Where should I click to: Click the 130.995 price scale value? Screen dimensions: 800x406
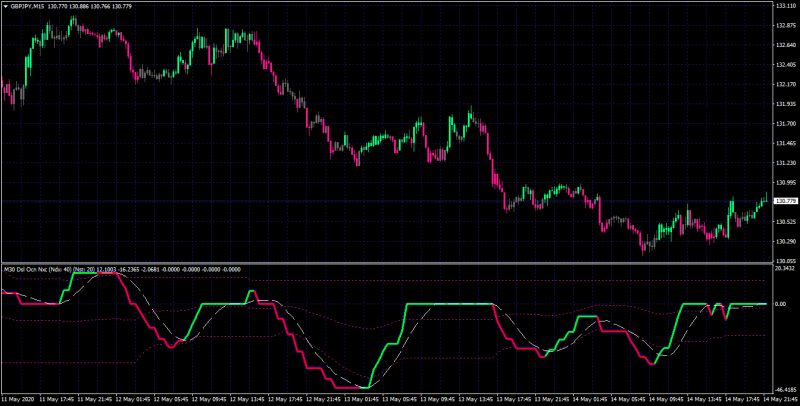click(786, 183)
